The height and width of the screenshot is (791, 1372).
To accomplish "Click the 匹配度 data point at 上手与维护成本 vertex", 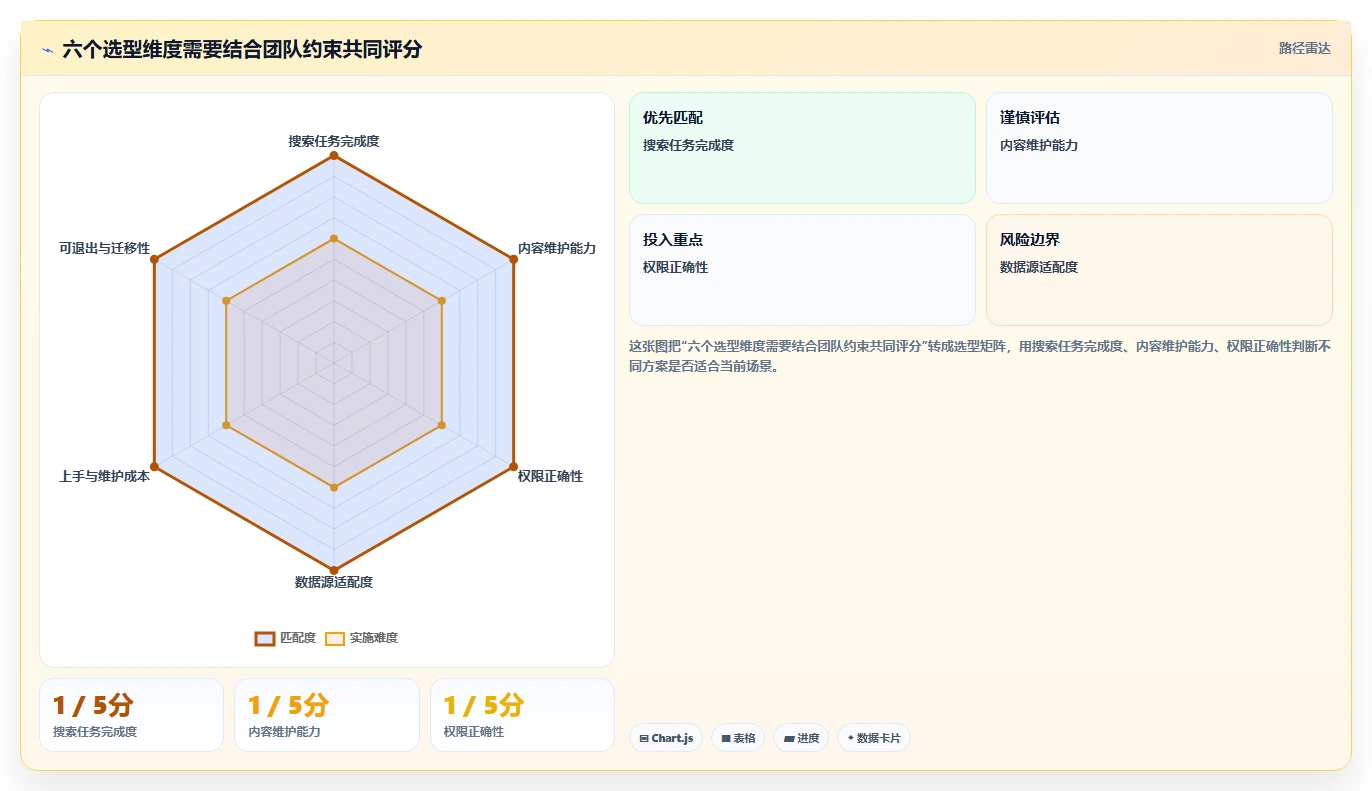I will click(154, 467).
